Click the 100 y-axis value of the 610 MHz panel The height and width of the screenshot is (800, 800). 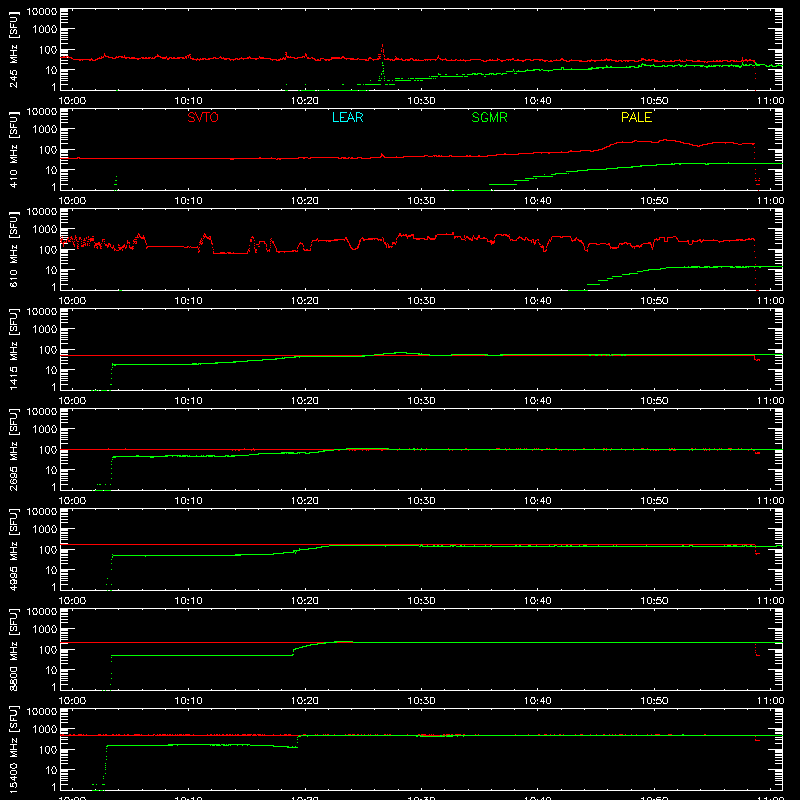tap(48, 250)
